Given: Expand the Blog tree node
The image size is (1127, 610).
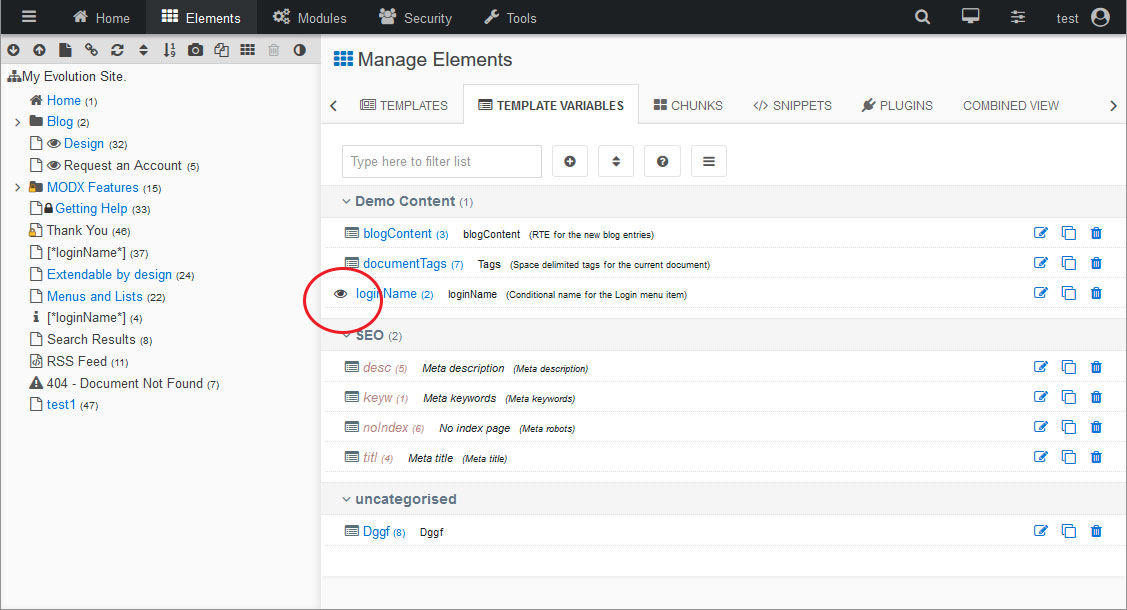Looking at the screenshot, I should tap(17, 121).
